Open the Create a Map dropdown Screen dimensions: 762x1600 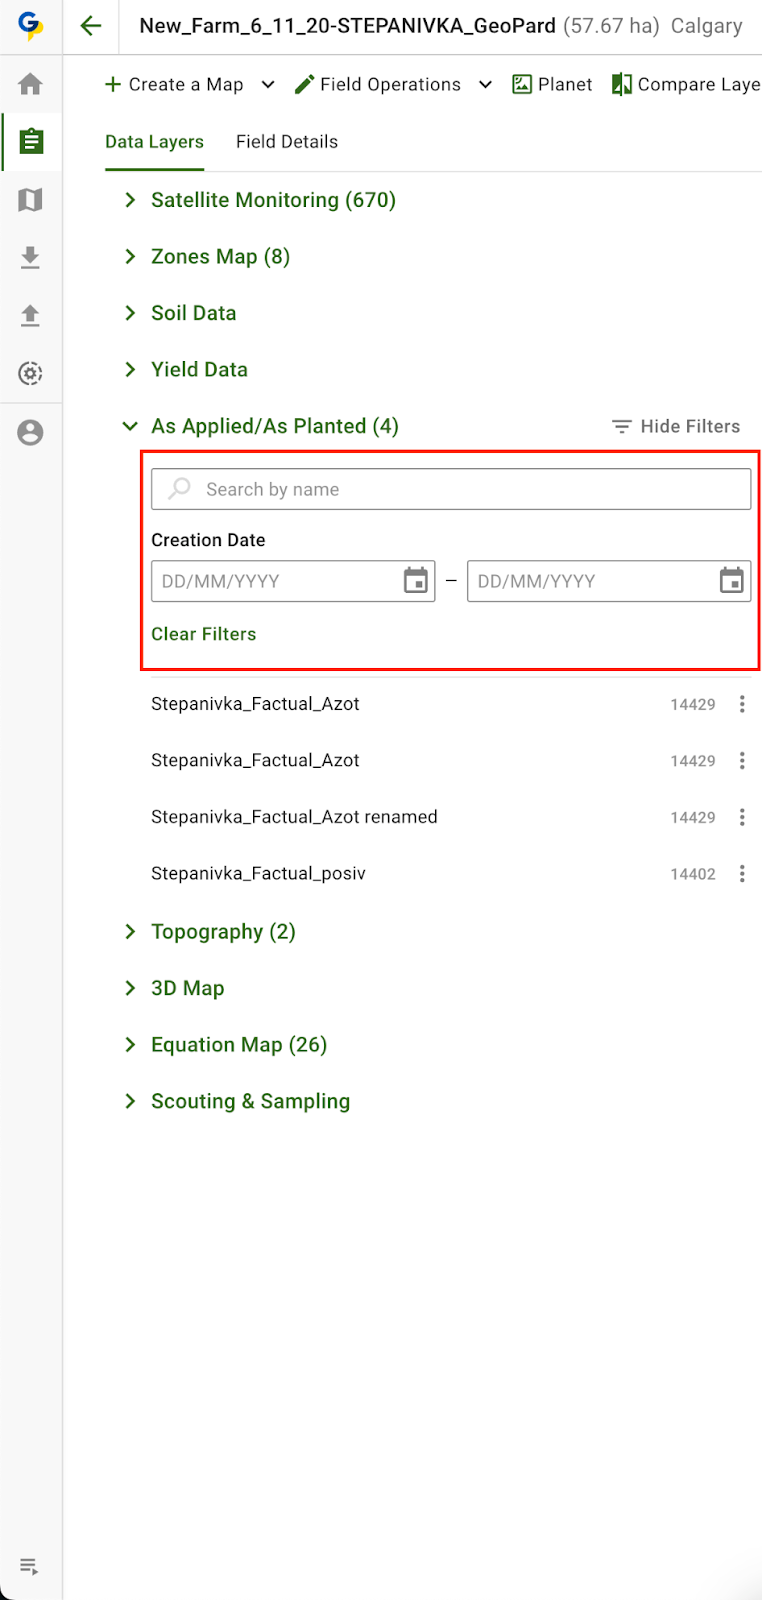(267, 85)
